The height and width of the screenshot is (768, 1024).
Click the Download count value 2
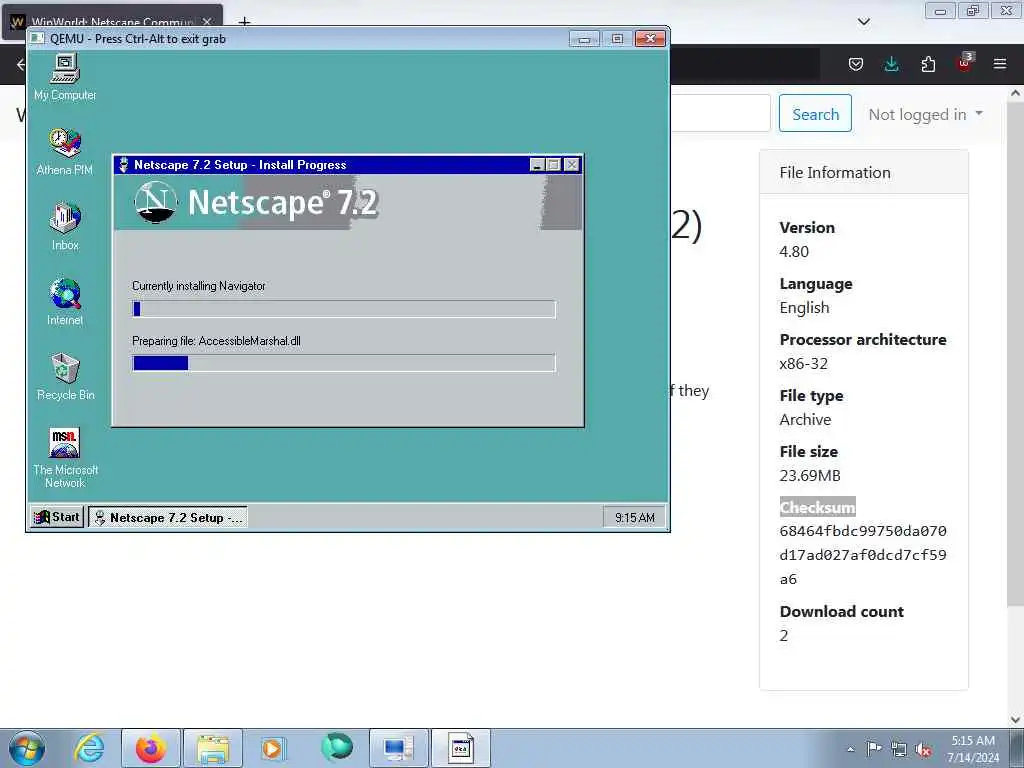[x=784, y=635]
